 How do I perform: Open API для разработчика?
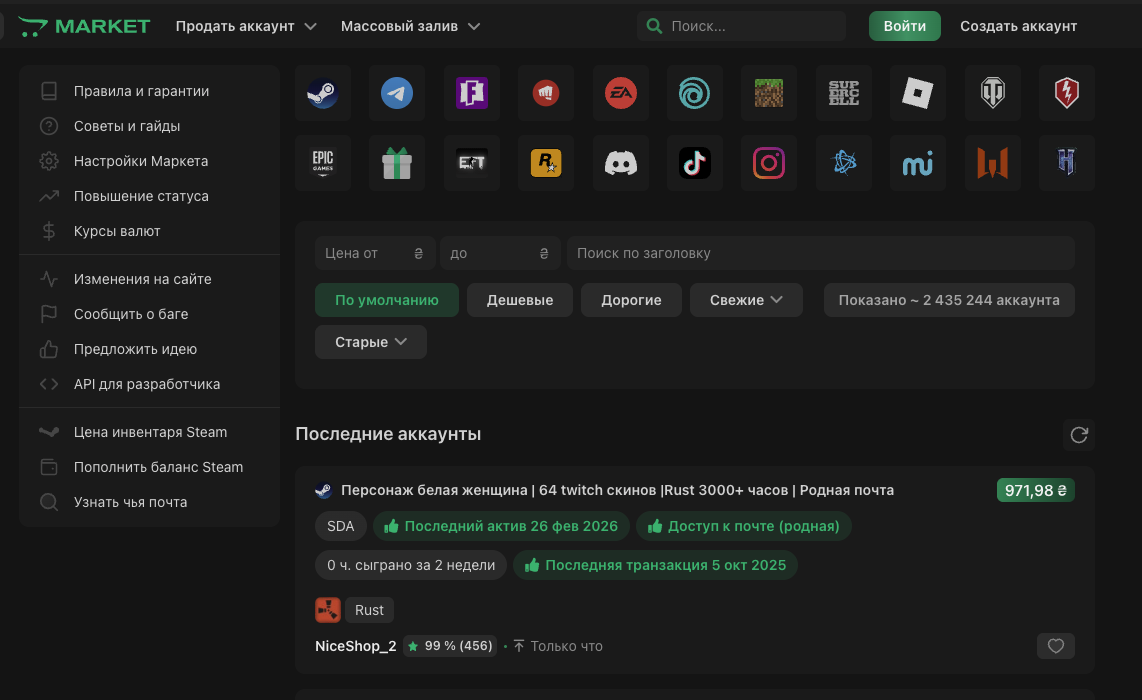pos(149,384)
